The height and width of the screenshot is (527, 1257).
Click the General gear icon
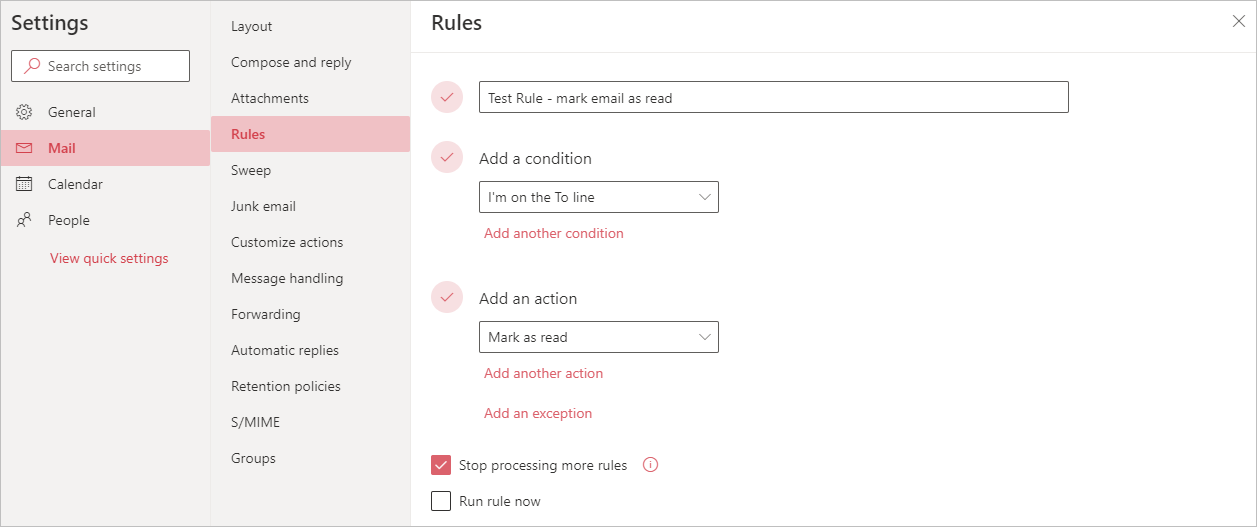point(25,112)
